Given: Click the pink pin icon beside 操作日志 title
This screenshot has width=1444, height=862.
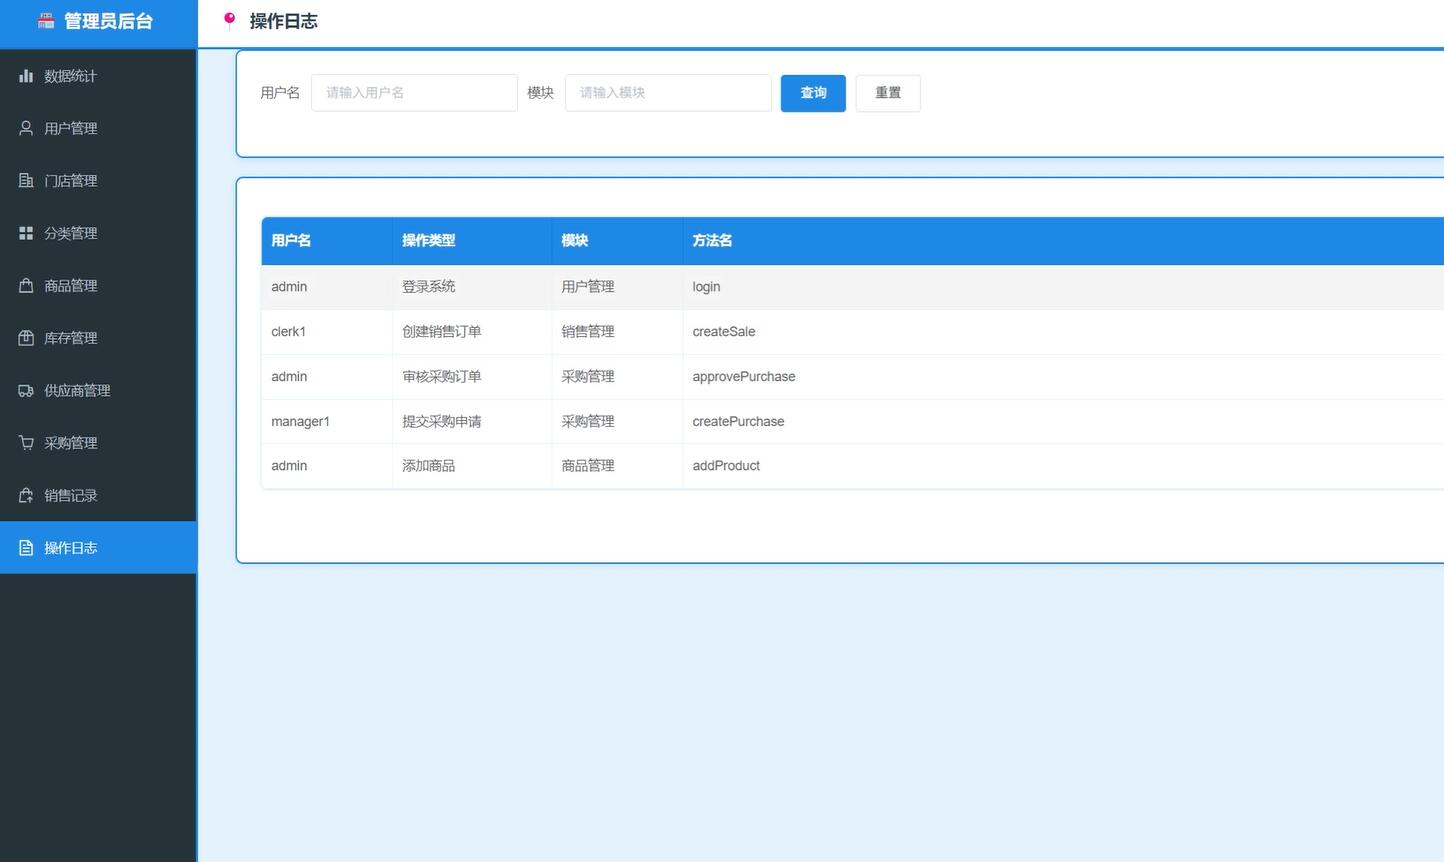Looking at the screenshot, I should pyautogui.click(x=230, y=21).
